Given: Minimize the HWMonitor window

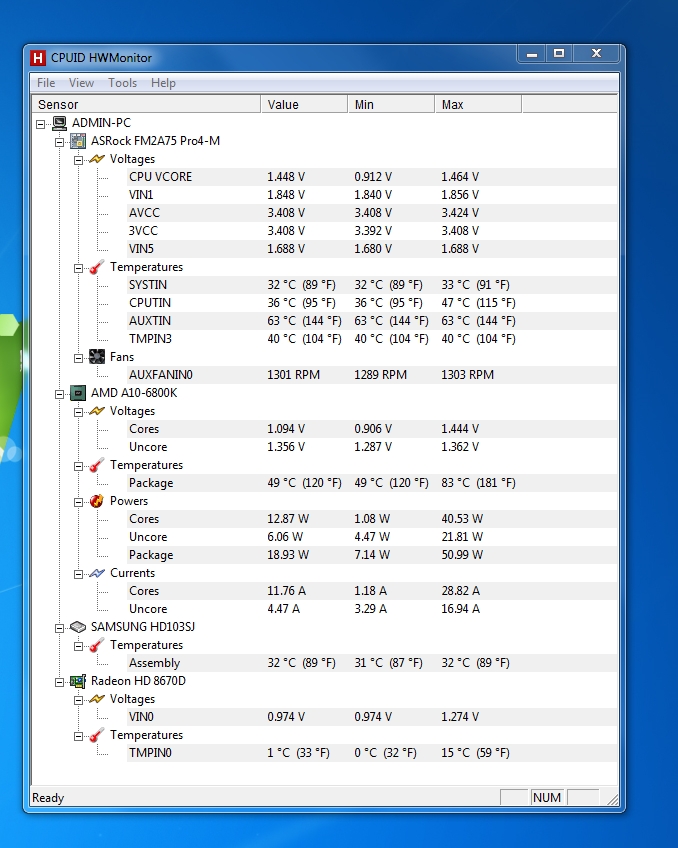Looking at the screenshot, I should point(531,54).
